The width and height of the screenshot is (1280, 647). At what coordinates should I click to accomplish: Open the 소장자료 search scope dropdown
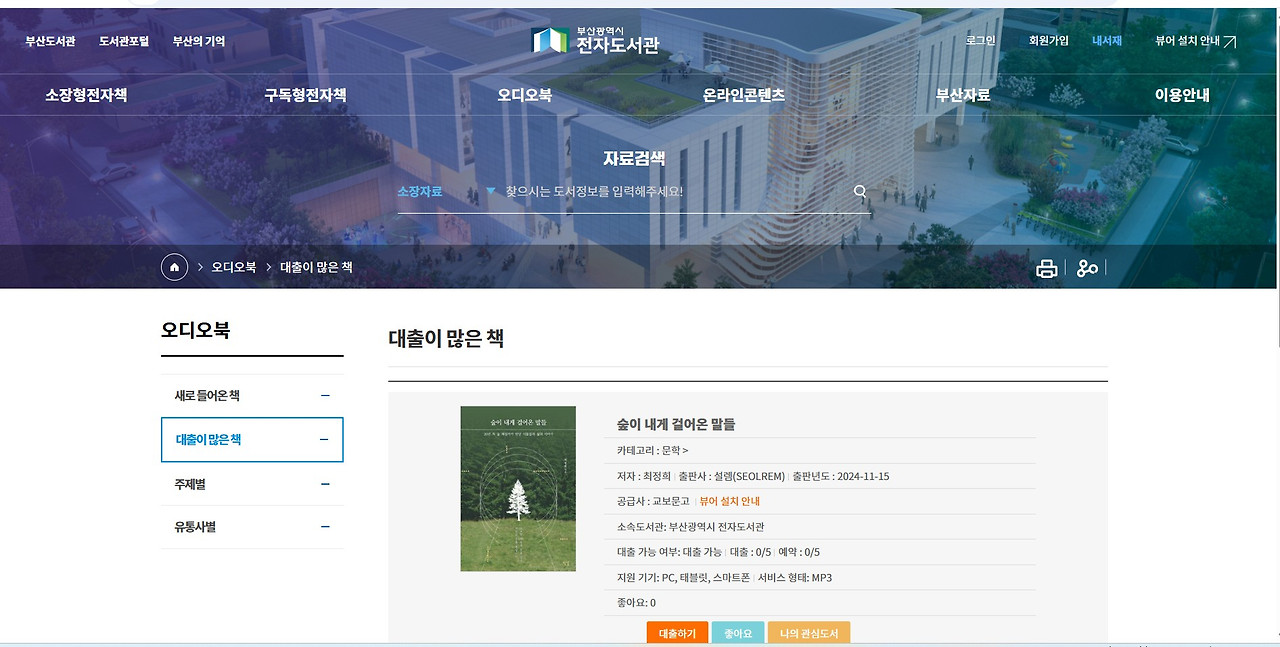450,191
